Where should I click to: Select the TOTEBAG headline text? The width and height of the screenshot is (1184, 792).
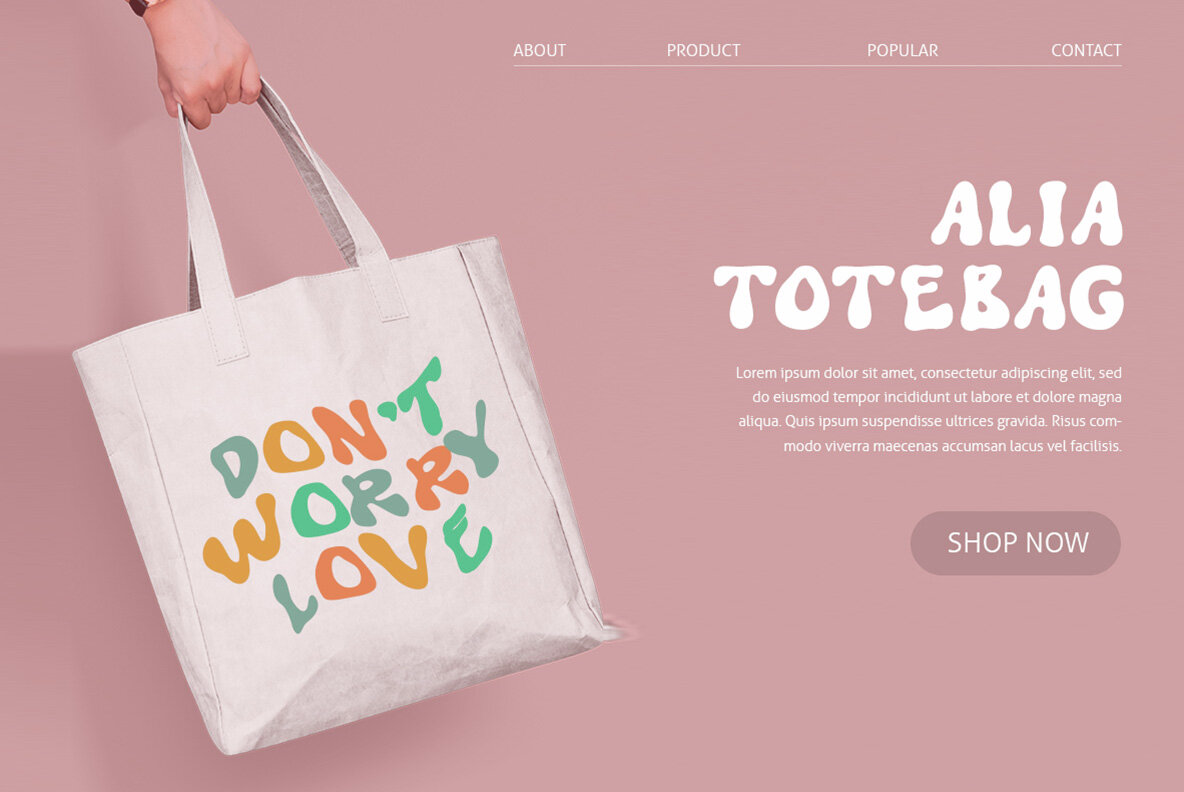[x=919, y=297]
